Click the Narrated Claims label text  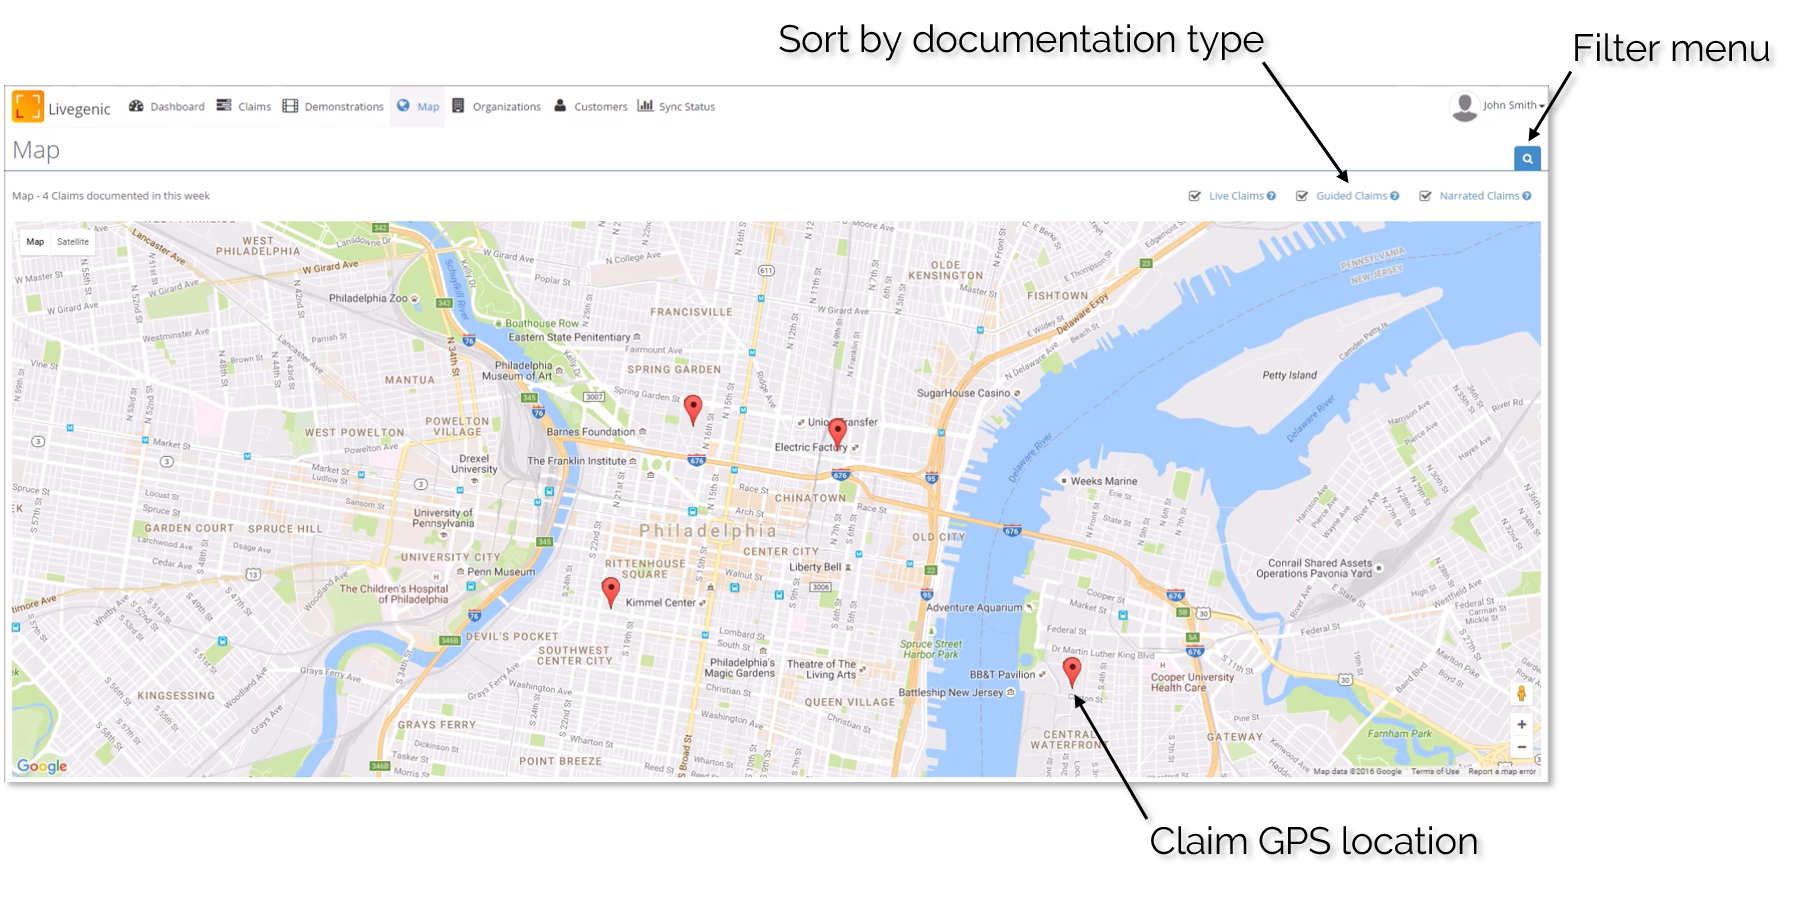(1479, 196)
